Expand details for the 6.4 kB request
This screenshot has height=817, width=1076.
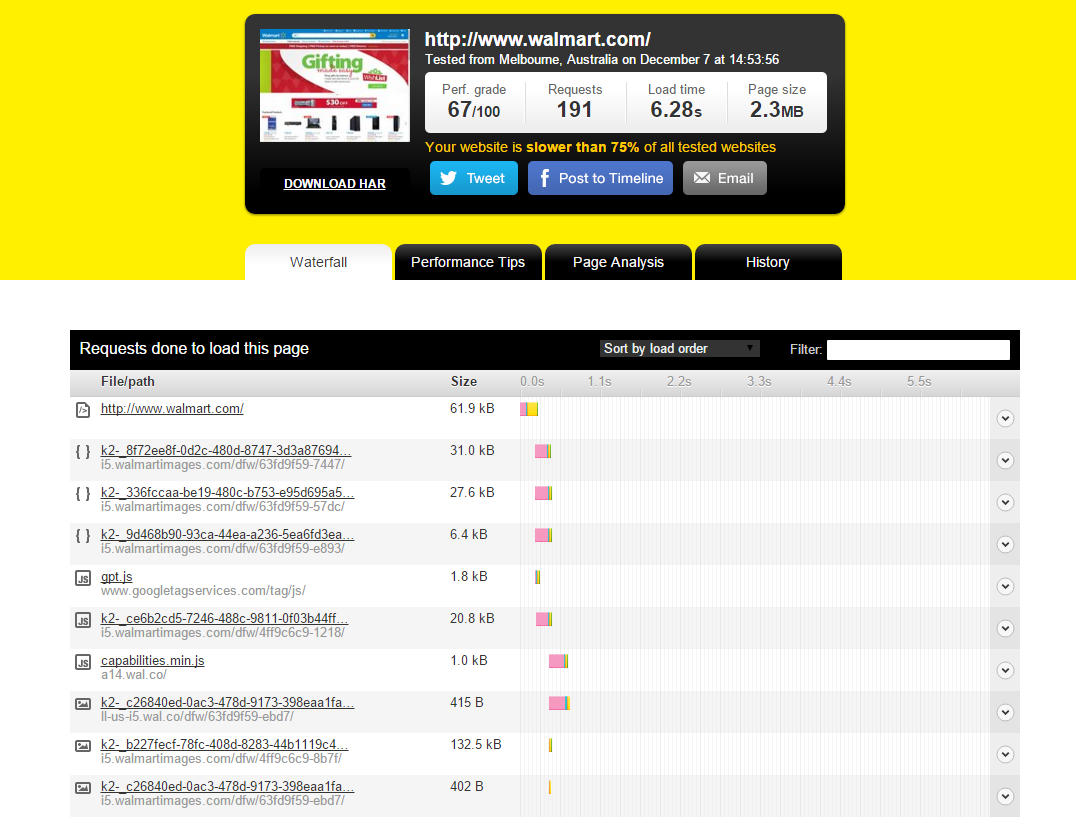[x=1005, y=544]
